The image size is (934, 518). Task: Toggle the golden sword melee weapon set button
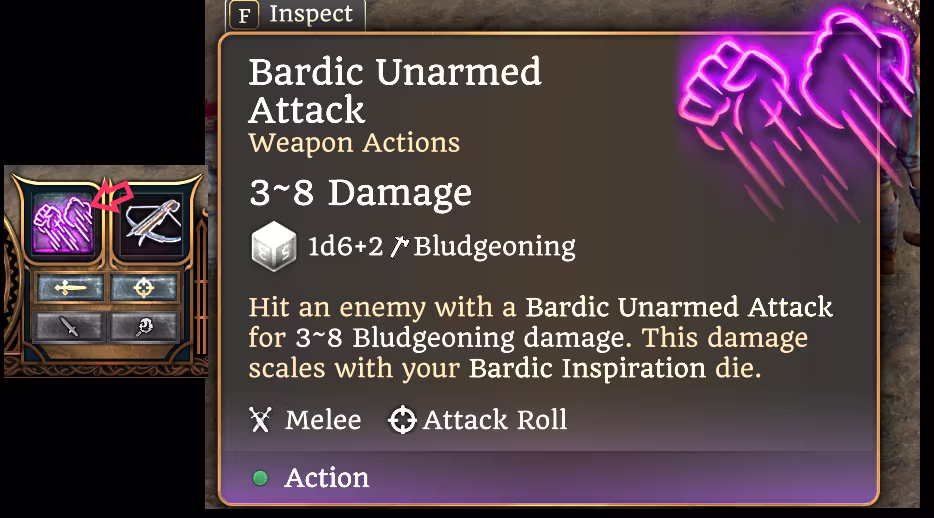tap(70, 288)
